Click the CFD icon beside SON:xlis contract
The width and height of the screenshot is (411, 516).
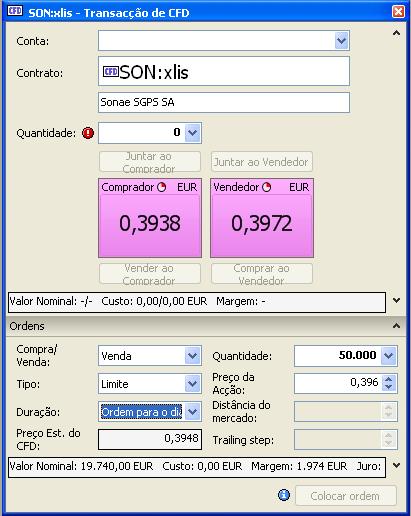coord(111,72)
